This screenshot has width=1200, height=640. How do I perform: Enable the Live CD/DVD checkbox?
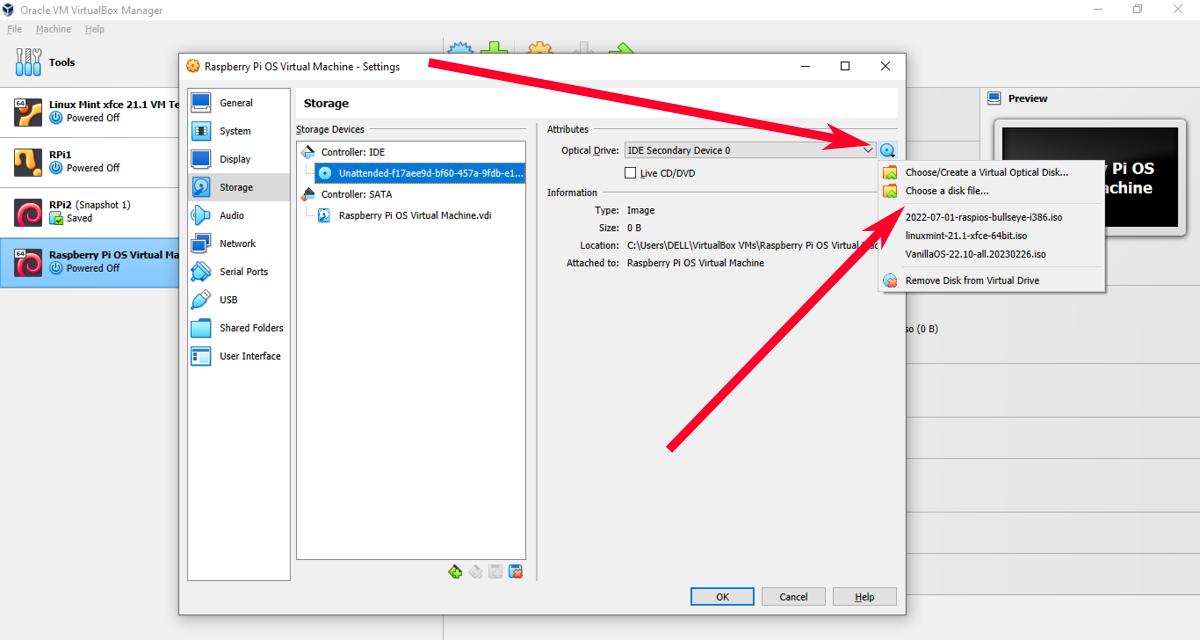[631, 170]
